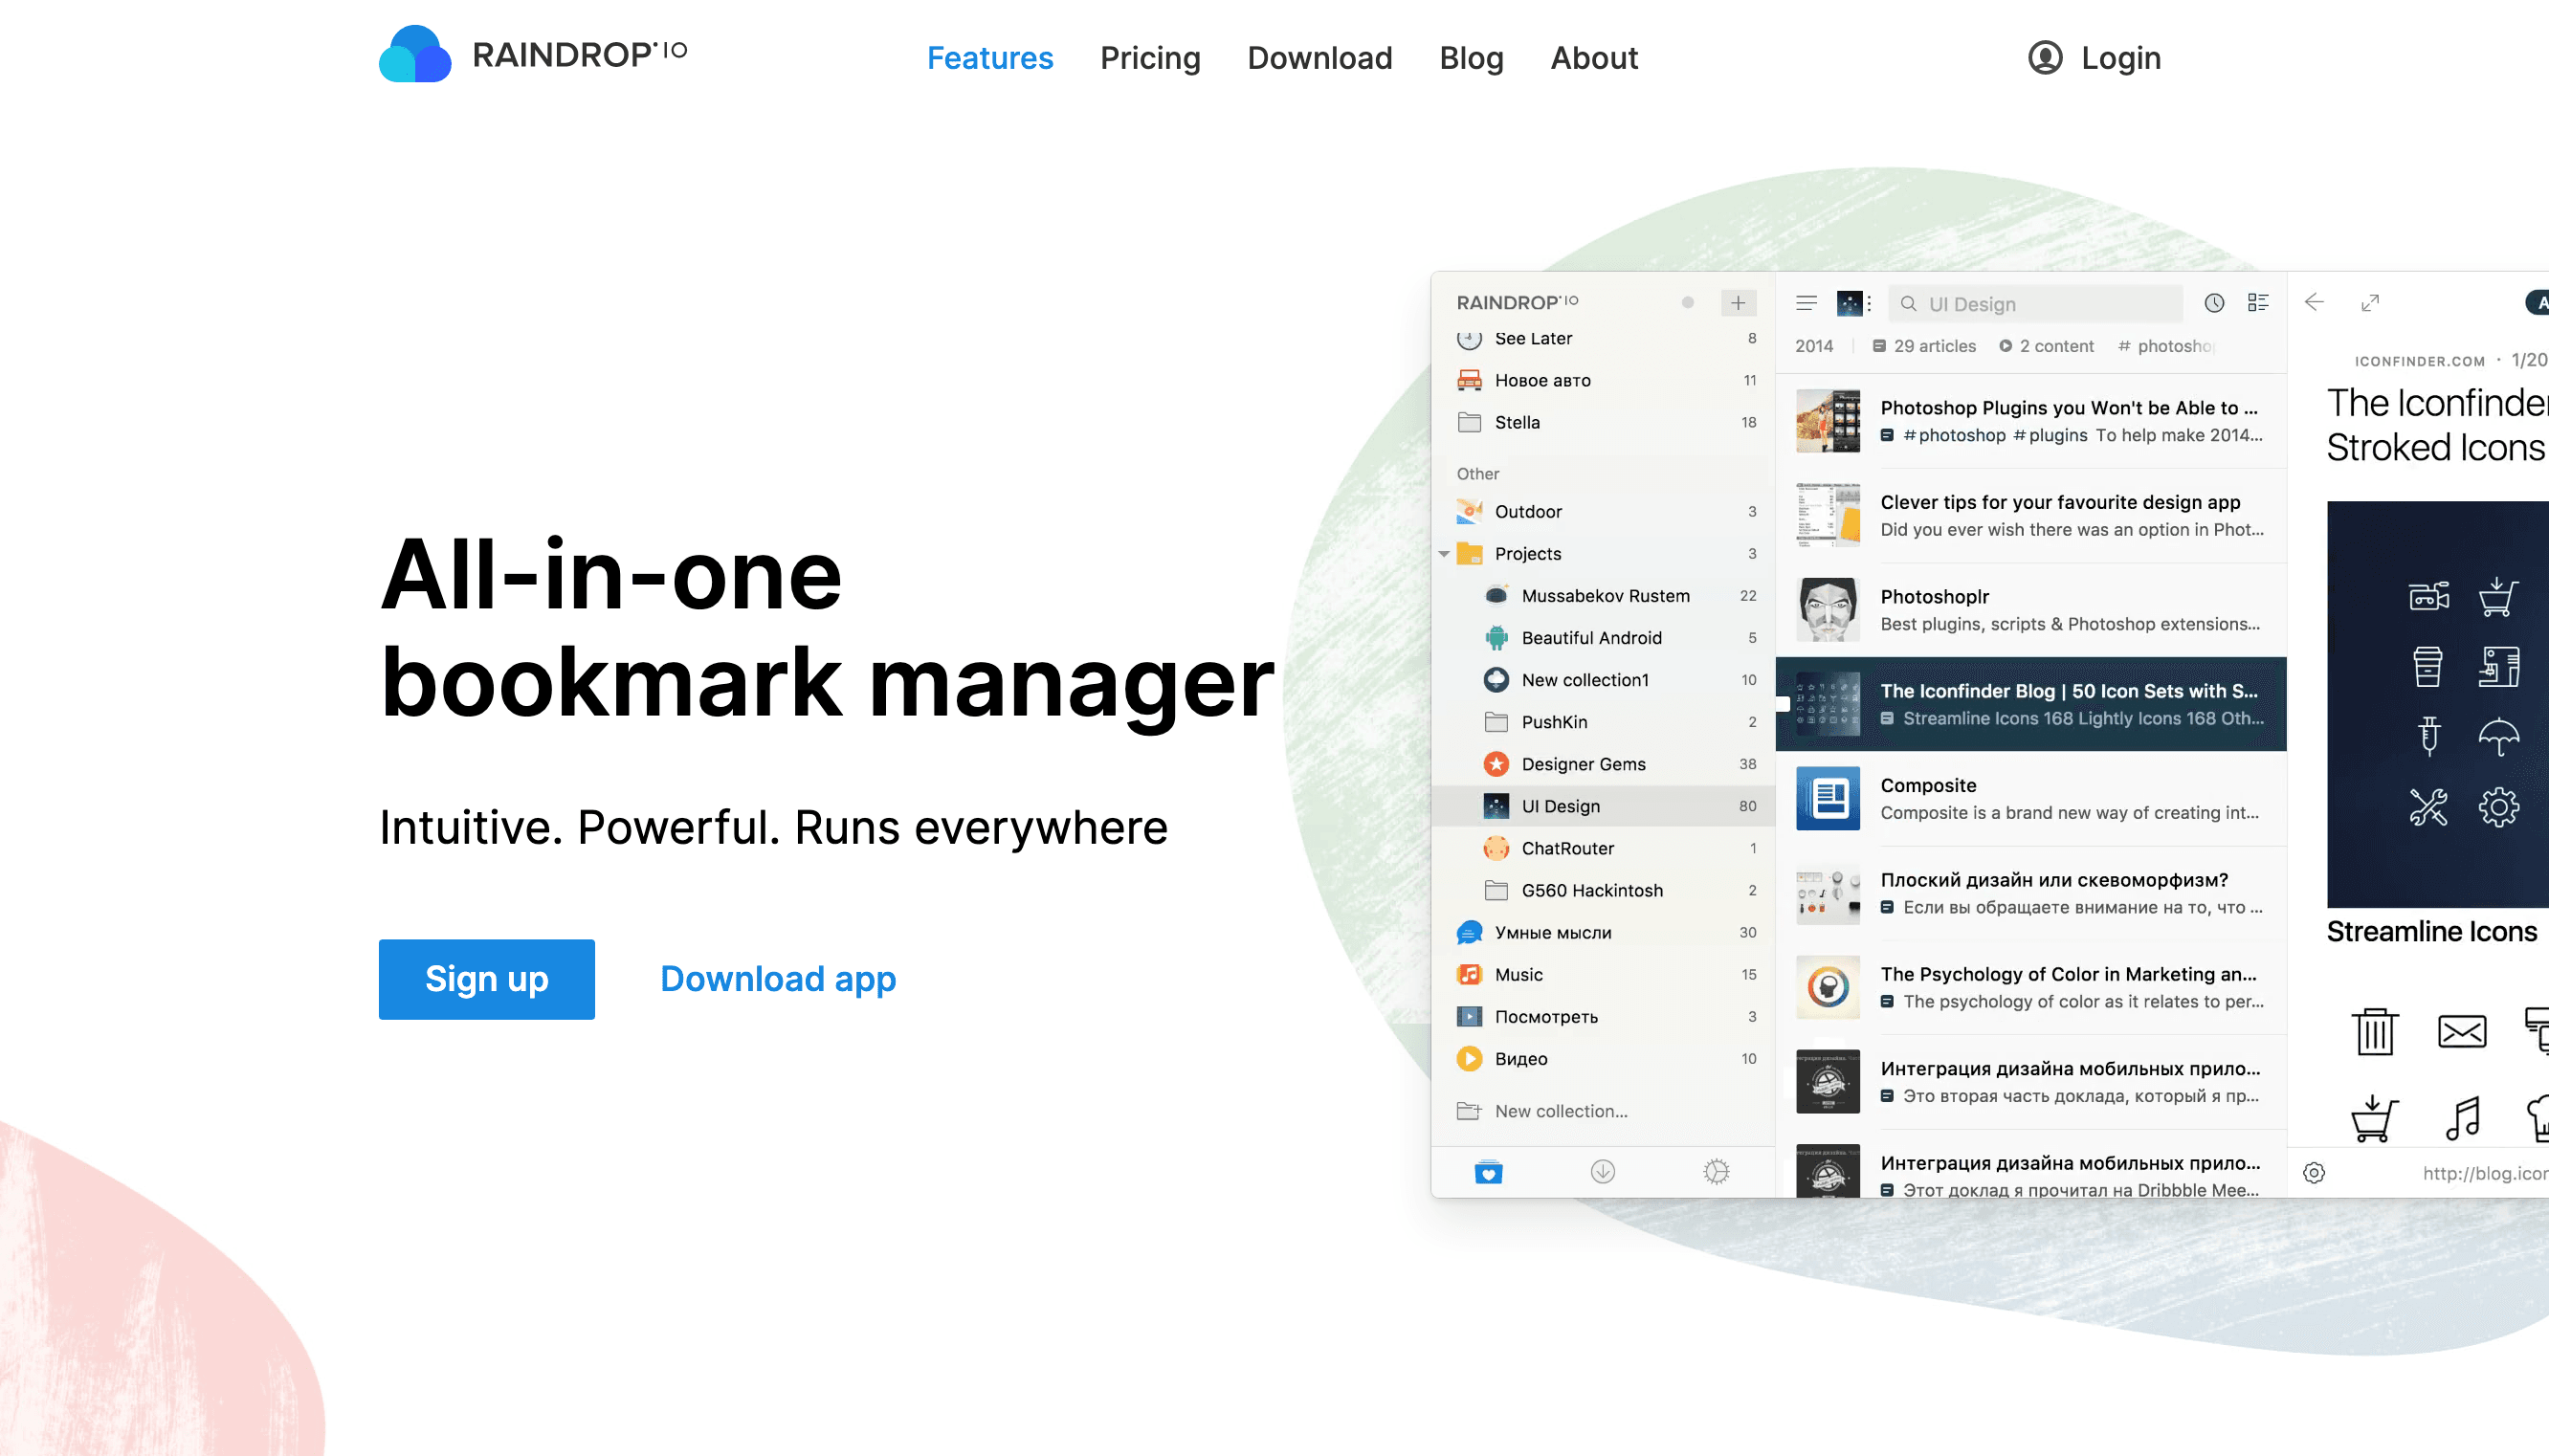Open Плоский дизайн или скевоморфизм? article
The width and height of the screenshot is (2549, 1456).
coord(2031,893)
